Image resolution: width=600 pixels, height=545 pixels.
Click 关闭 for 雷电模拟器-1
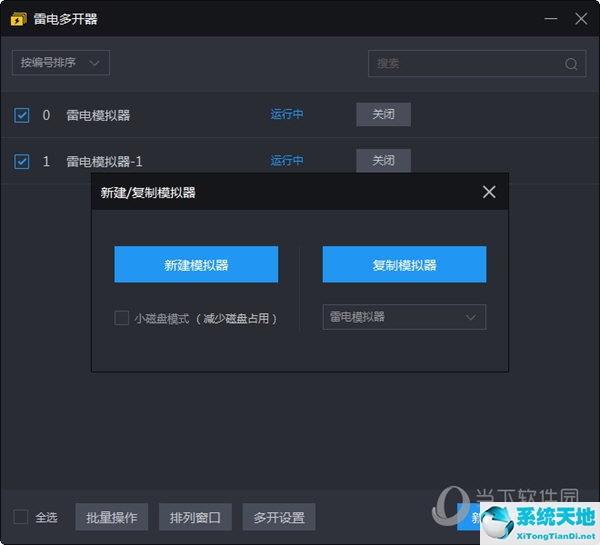[383, 160]
